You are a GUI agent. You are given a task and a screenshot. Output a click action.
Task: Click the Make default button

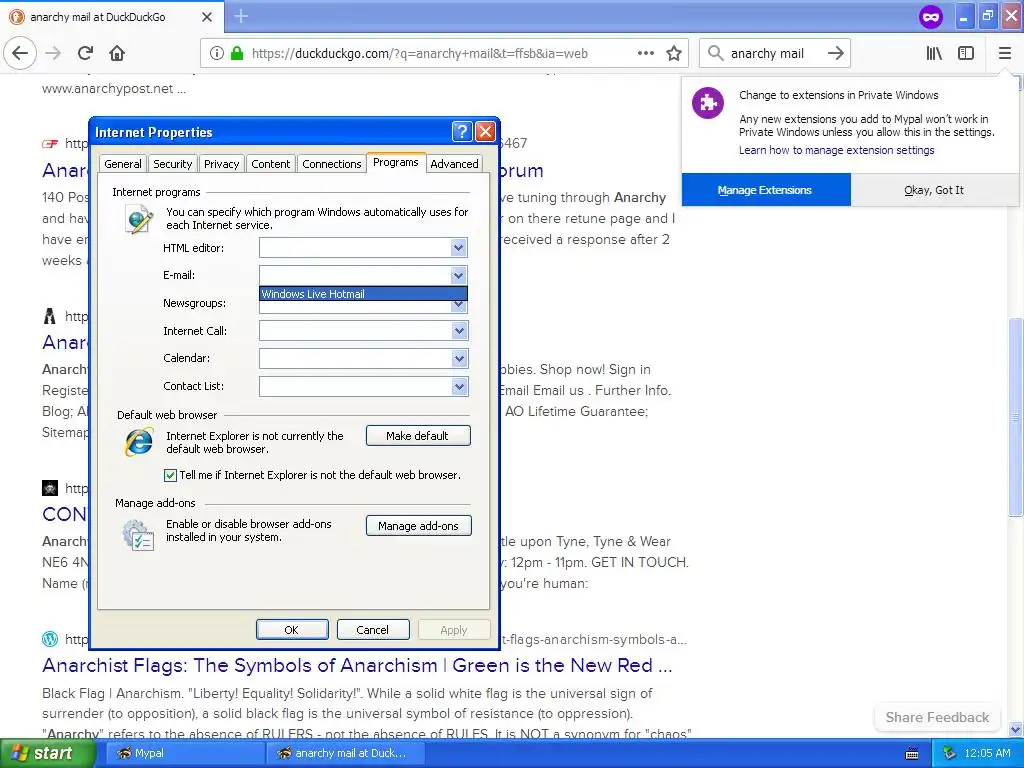418,436
